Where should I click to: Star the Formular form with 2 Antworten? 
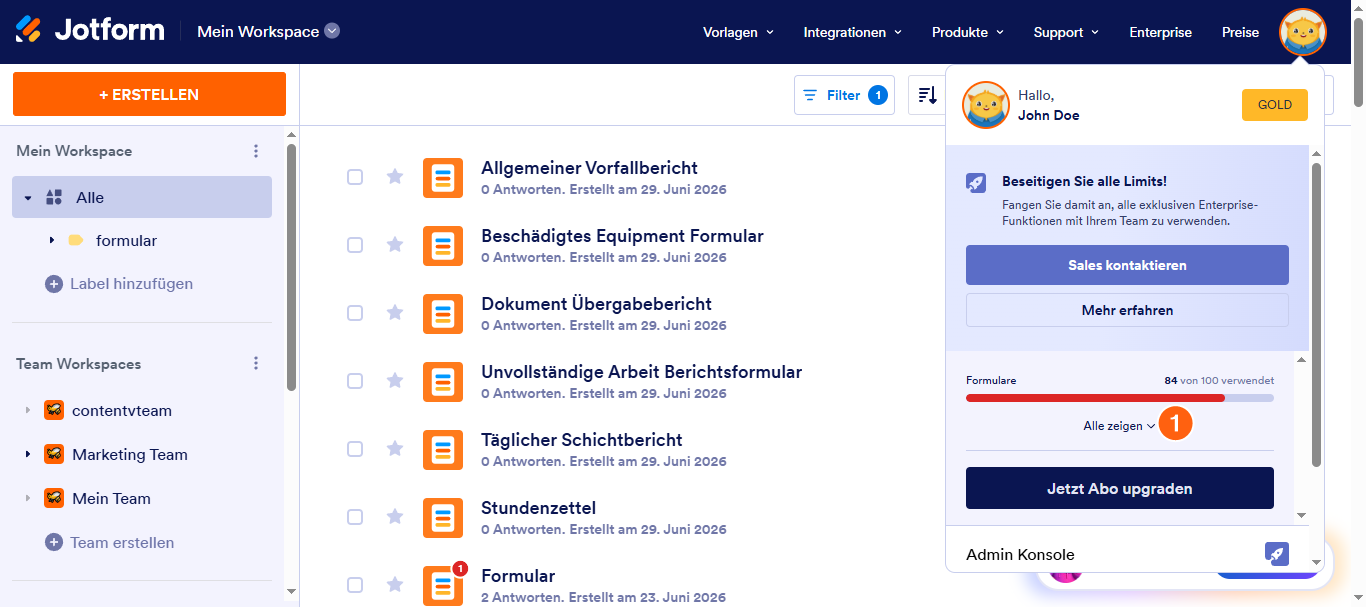coord(395,585)
